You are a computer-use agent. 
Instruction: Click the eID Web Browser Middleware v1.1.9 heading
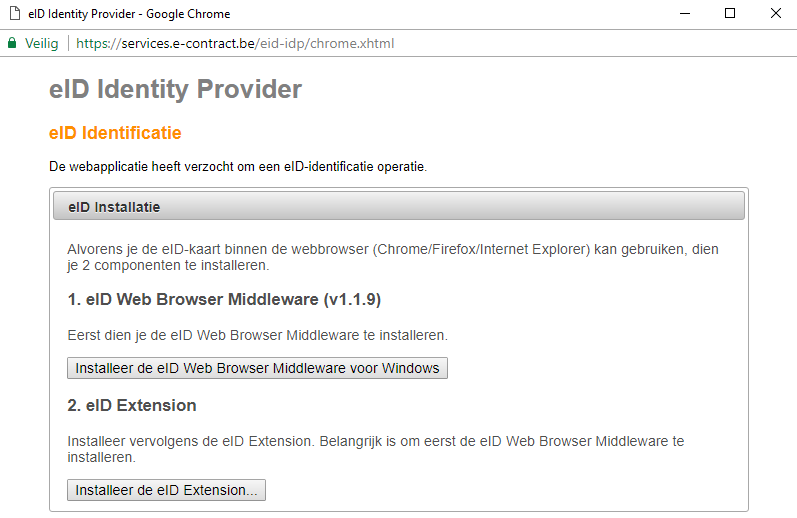point(224,299)
